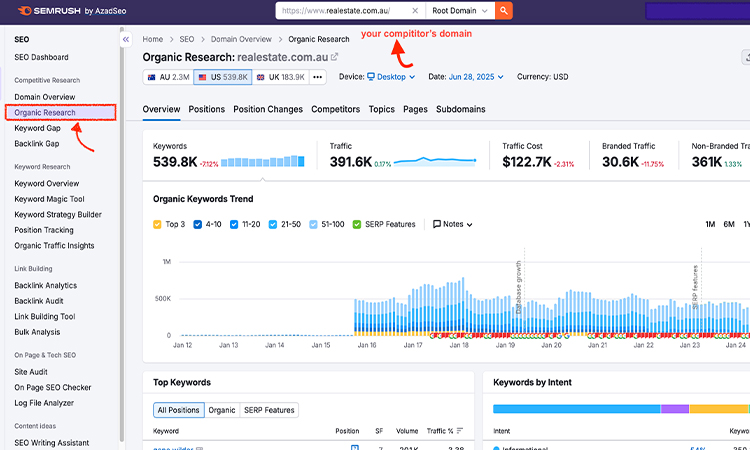Expand the Notes dropdown arrow

click(x=470, y=224)
